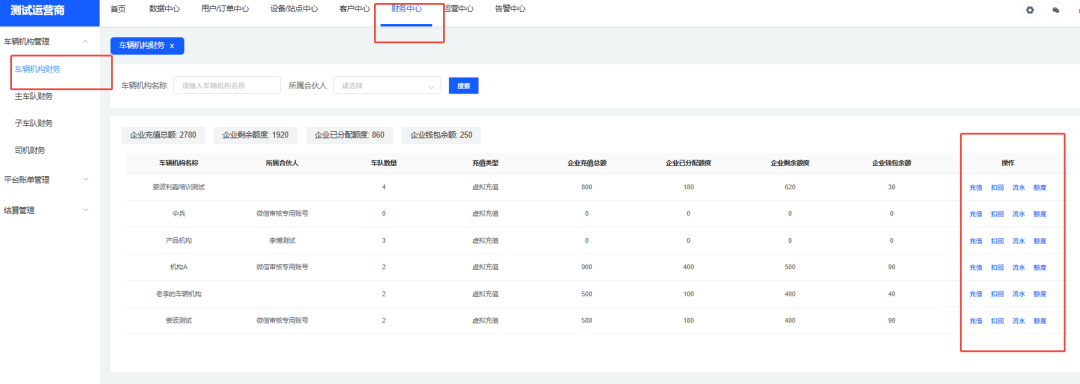Select 车辆机构财务 in the sidebar
The height and width of the screenshot is (384, 1080).
[x=38, y=69]
